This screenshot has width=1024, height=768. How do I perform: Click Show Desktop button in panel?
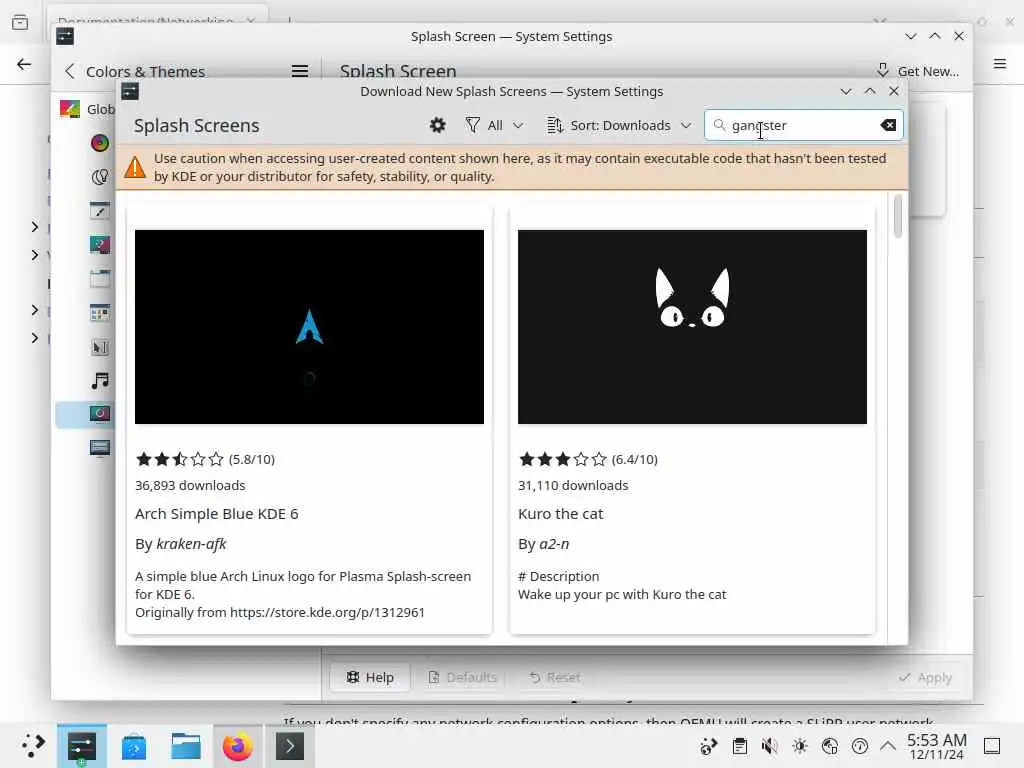point(992,746)
